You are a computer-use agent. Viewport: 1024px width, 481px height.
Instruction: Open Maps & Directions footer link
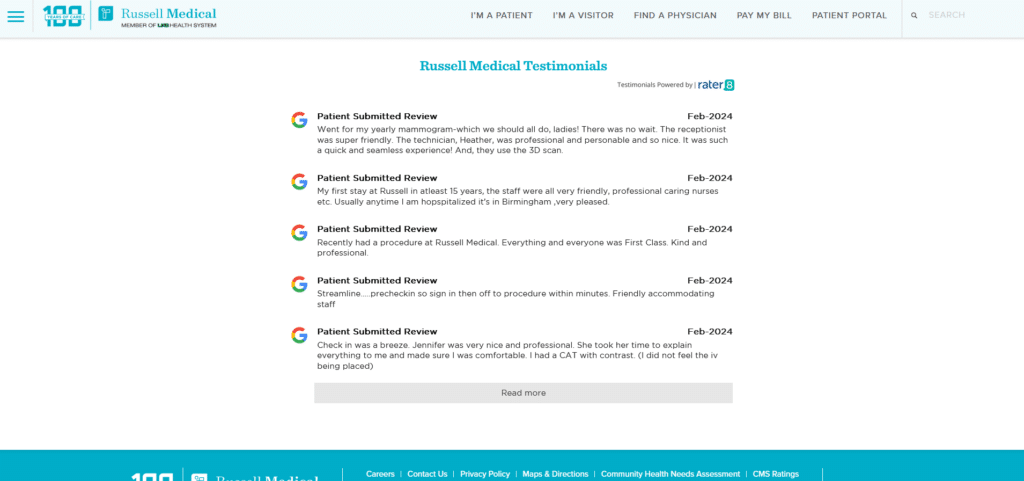(555, 474)
